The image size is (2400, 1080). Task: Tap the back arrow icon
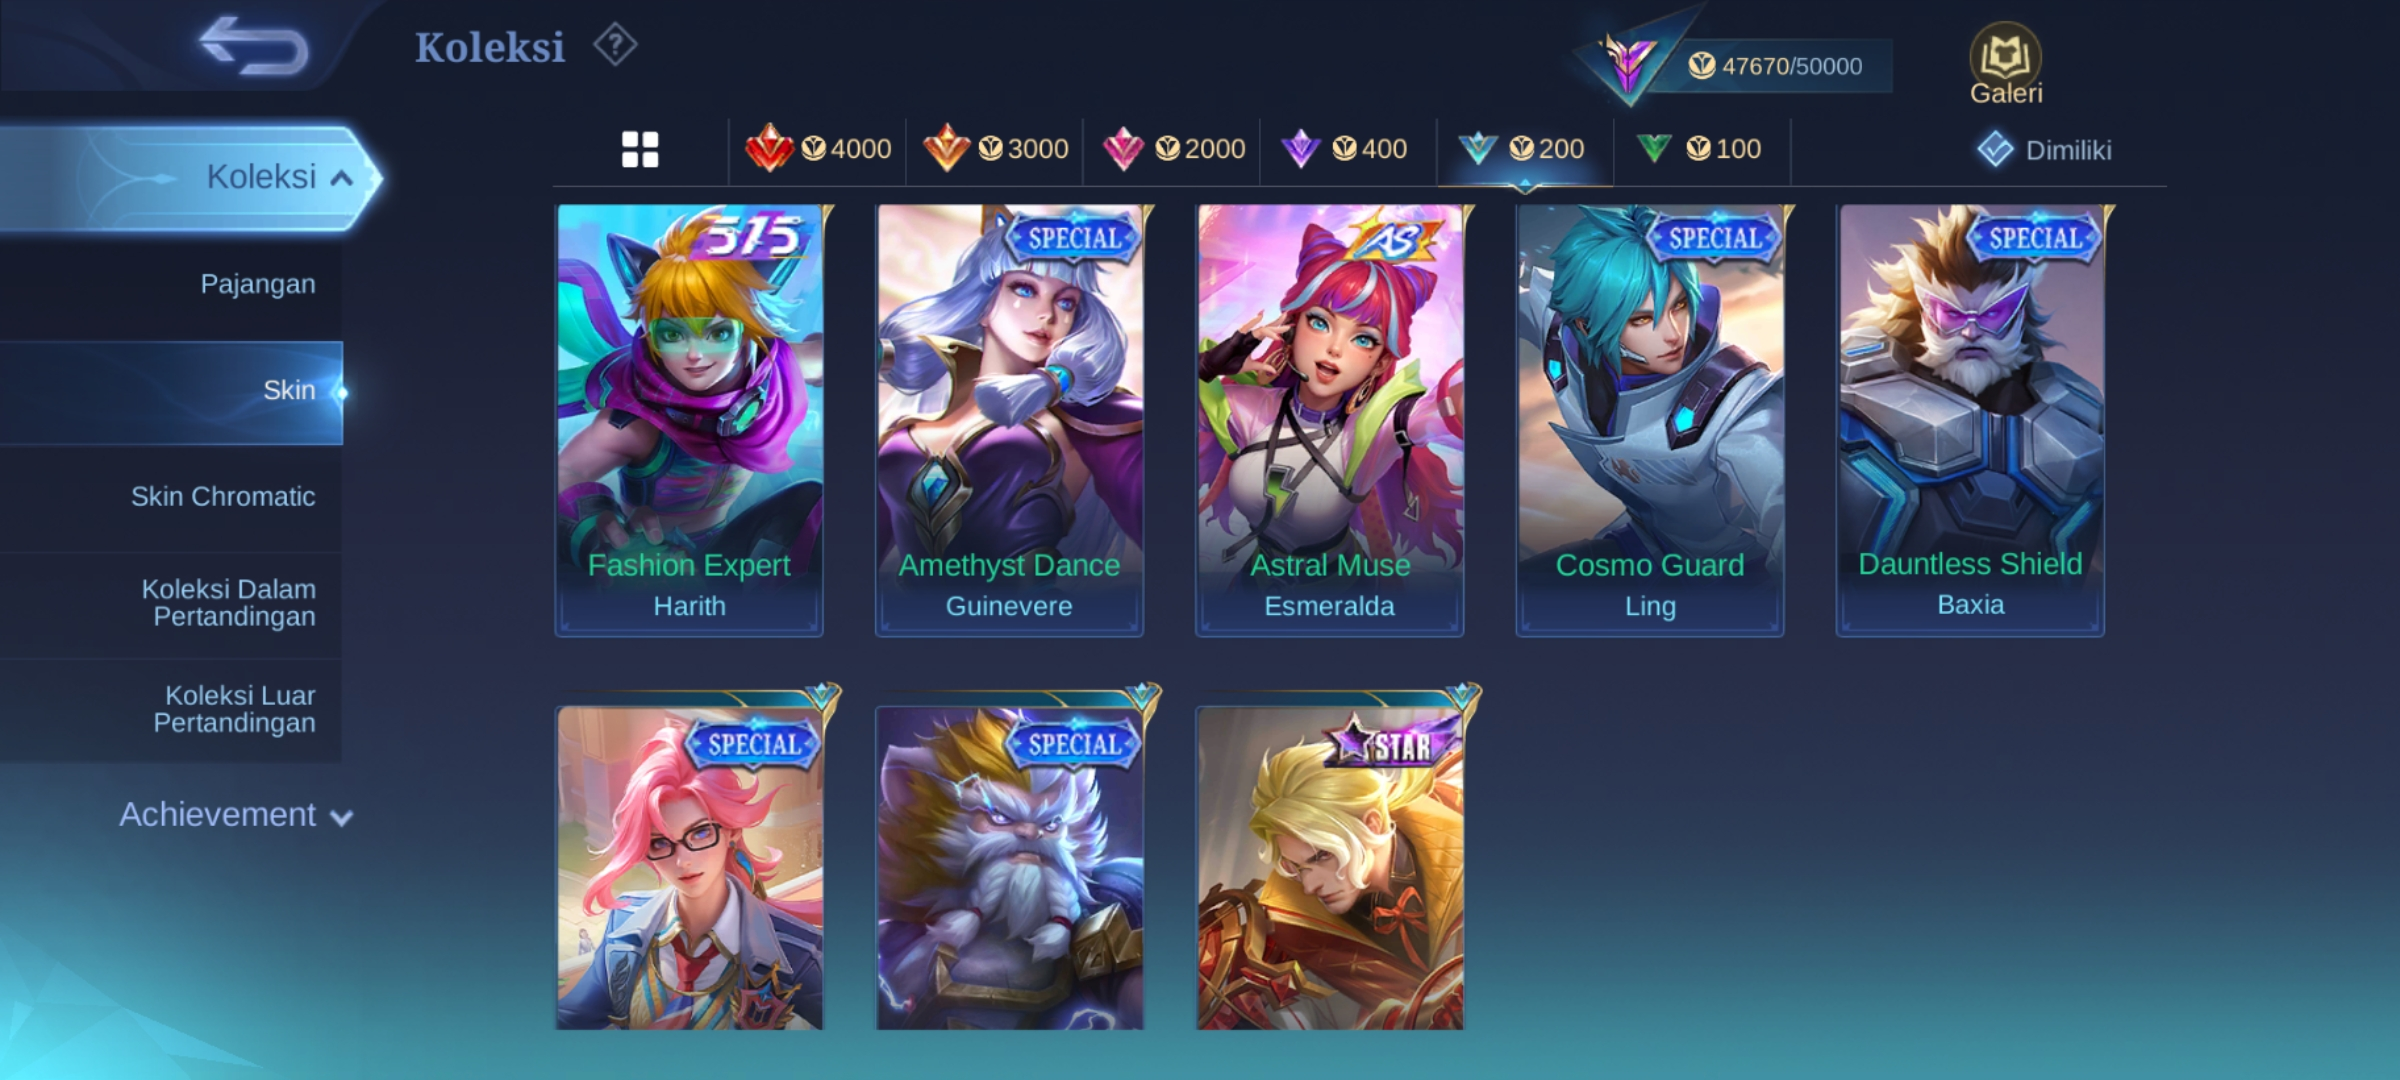(253, 45)
